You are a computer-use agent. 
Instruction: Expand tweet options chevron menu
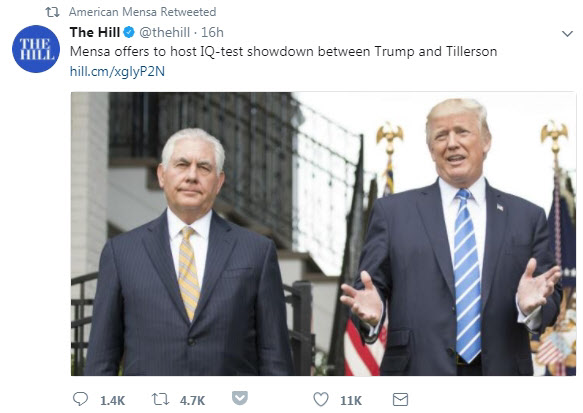[567, 34]
